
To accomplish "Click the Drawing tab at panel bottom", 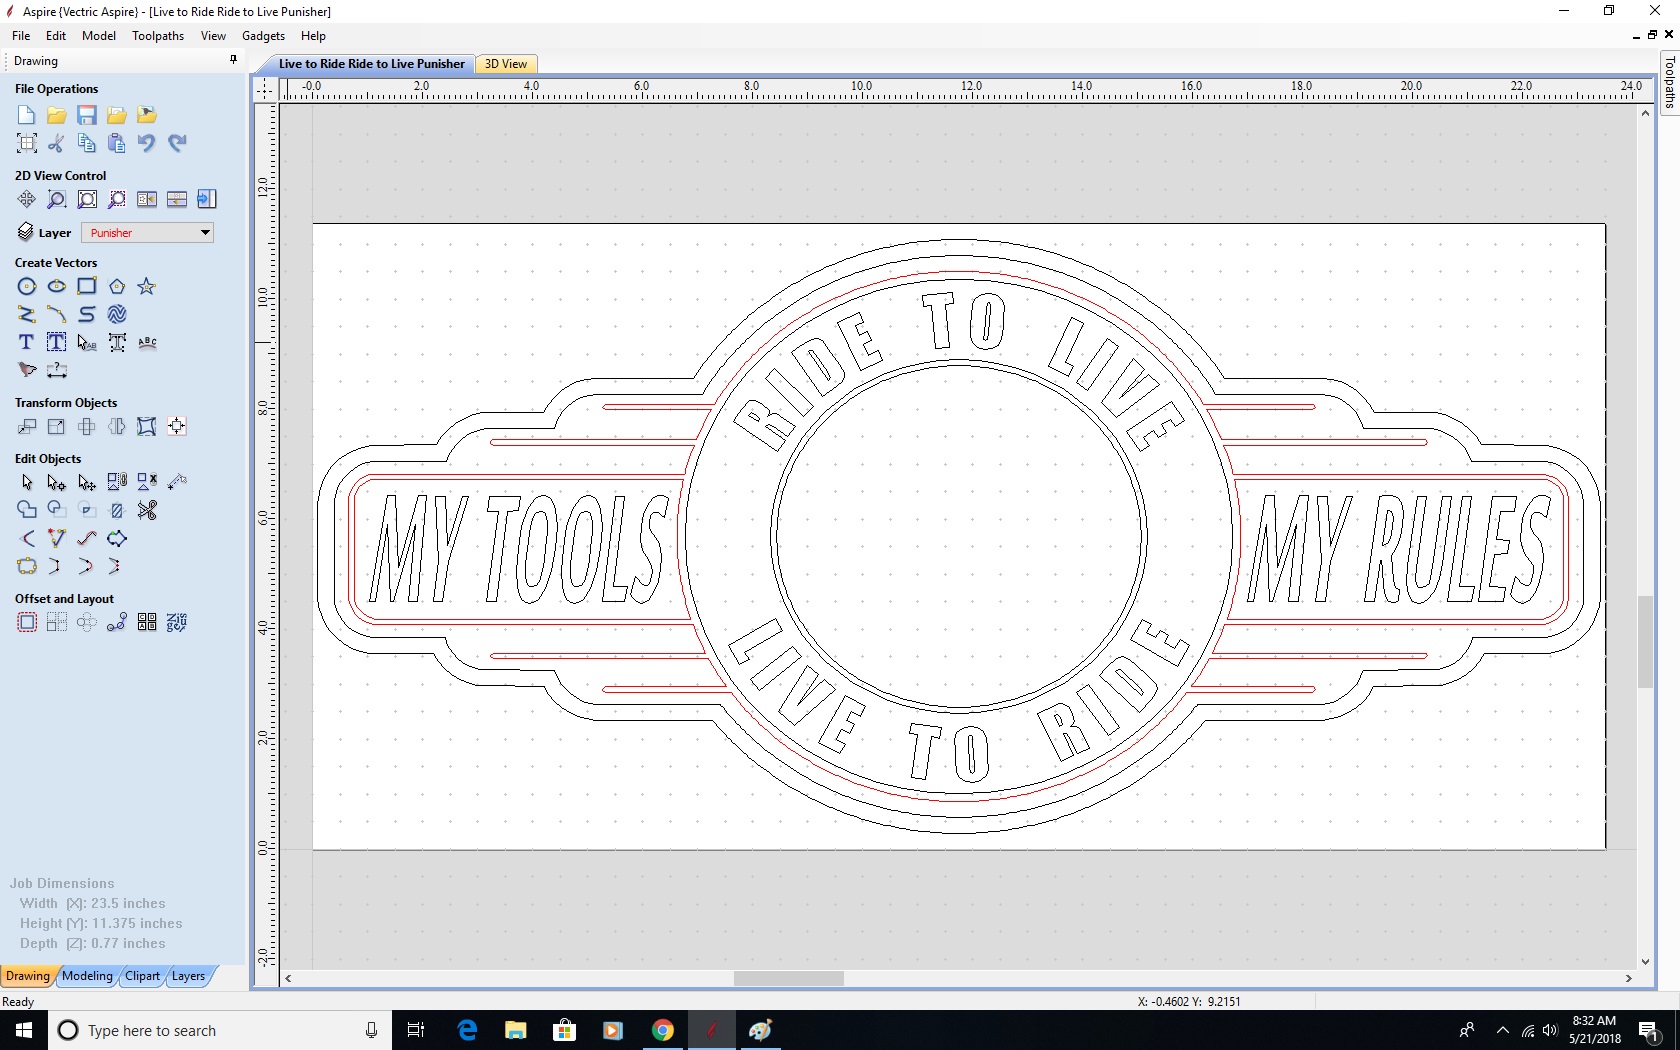I will coord(27,976).
